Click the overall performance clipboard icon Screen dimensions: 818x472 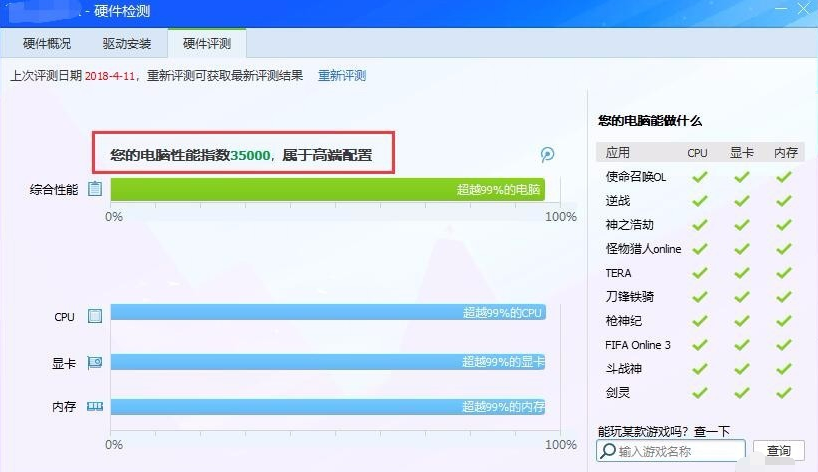coord(95,189)
